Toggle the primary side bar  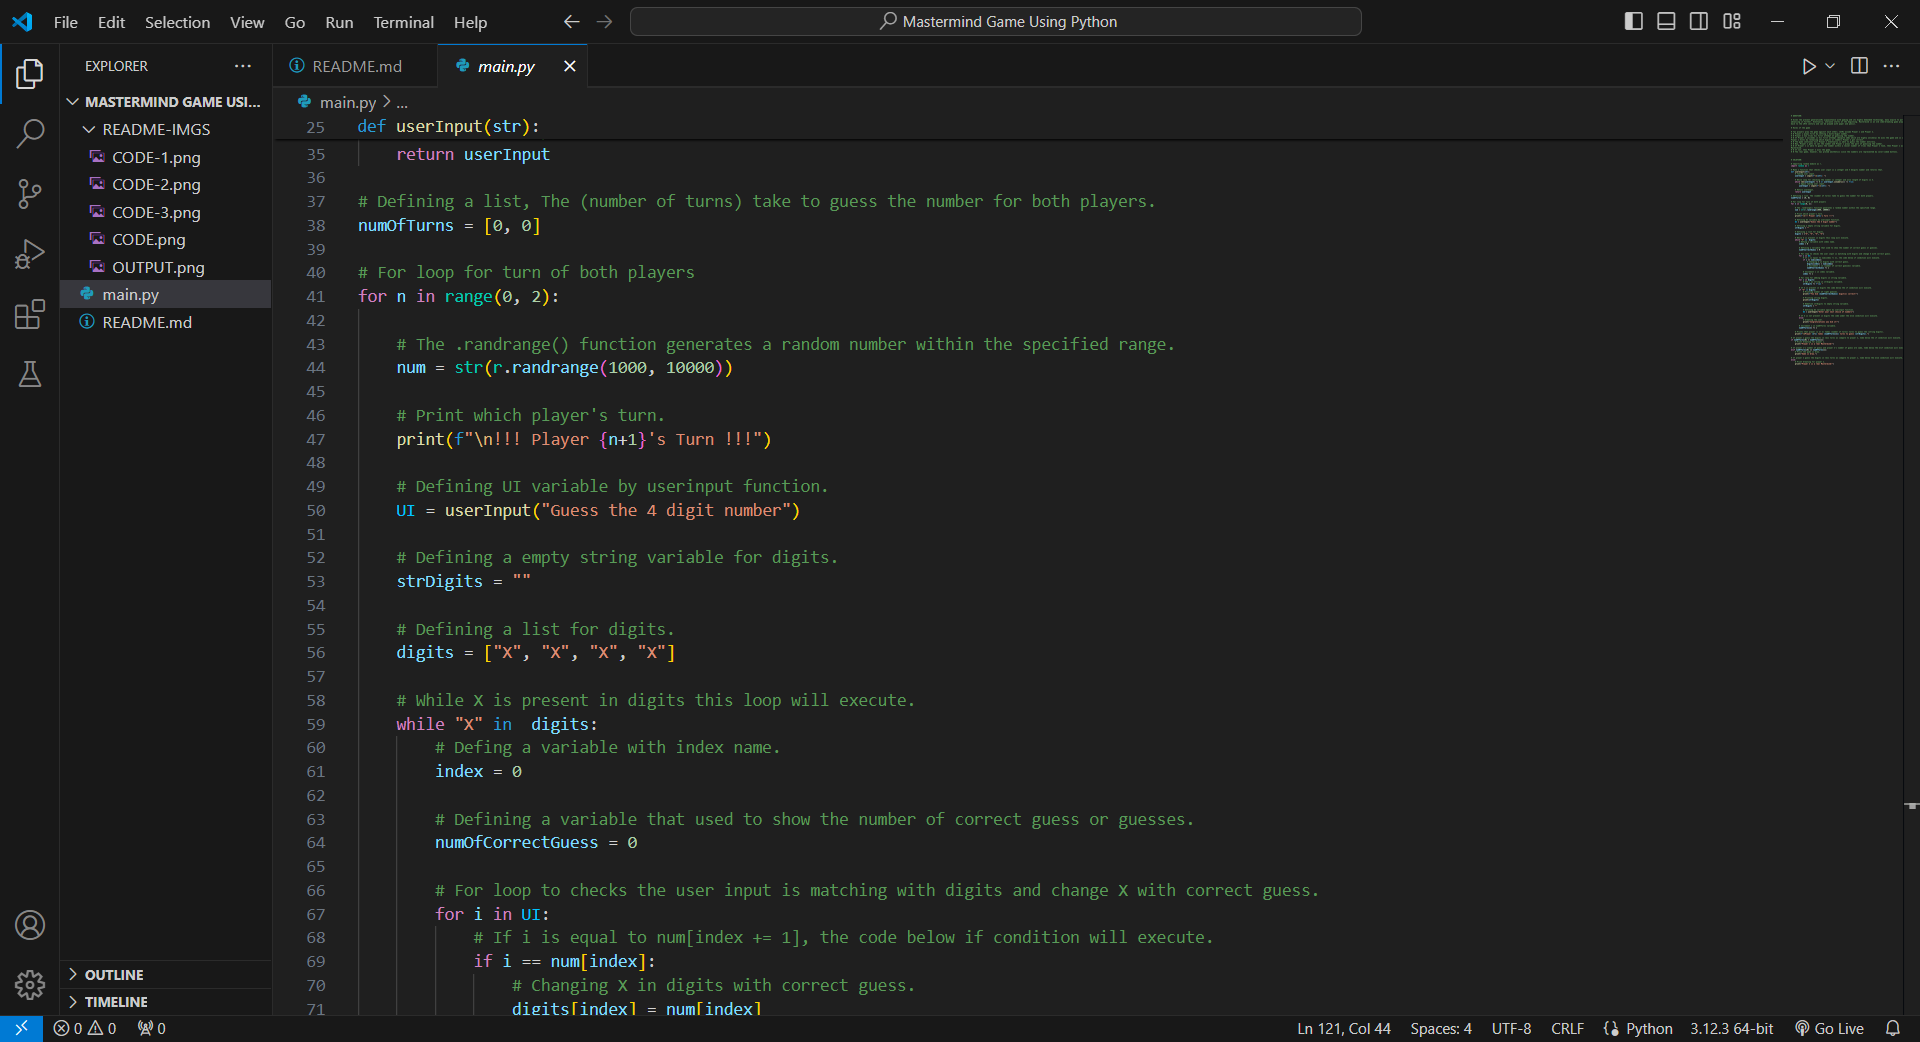tap(1634, 22)
